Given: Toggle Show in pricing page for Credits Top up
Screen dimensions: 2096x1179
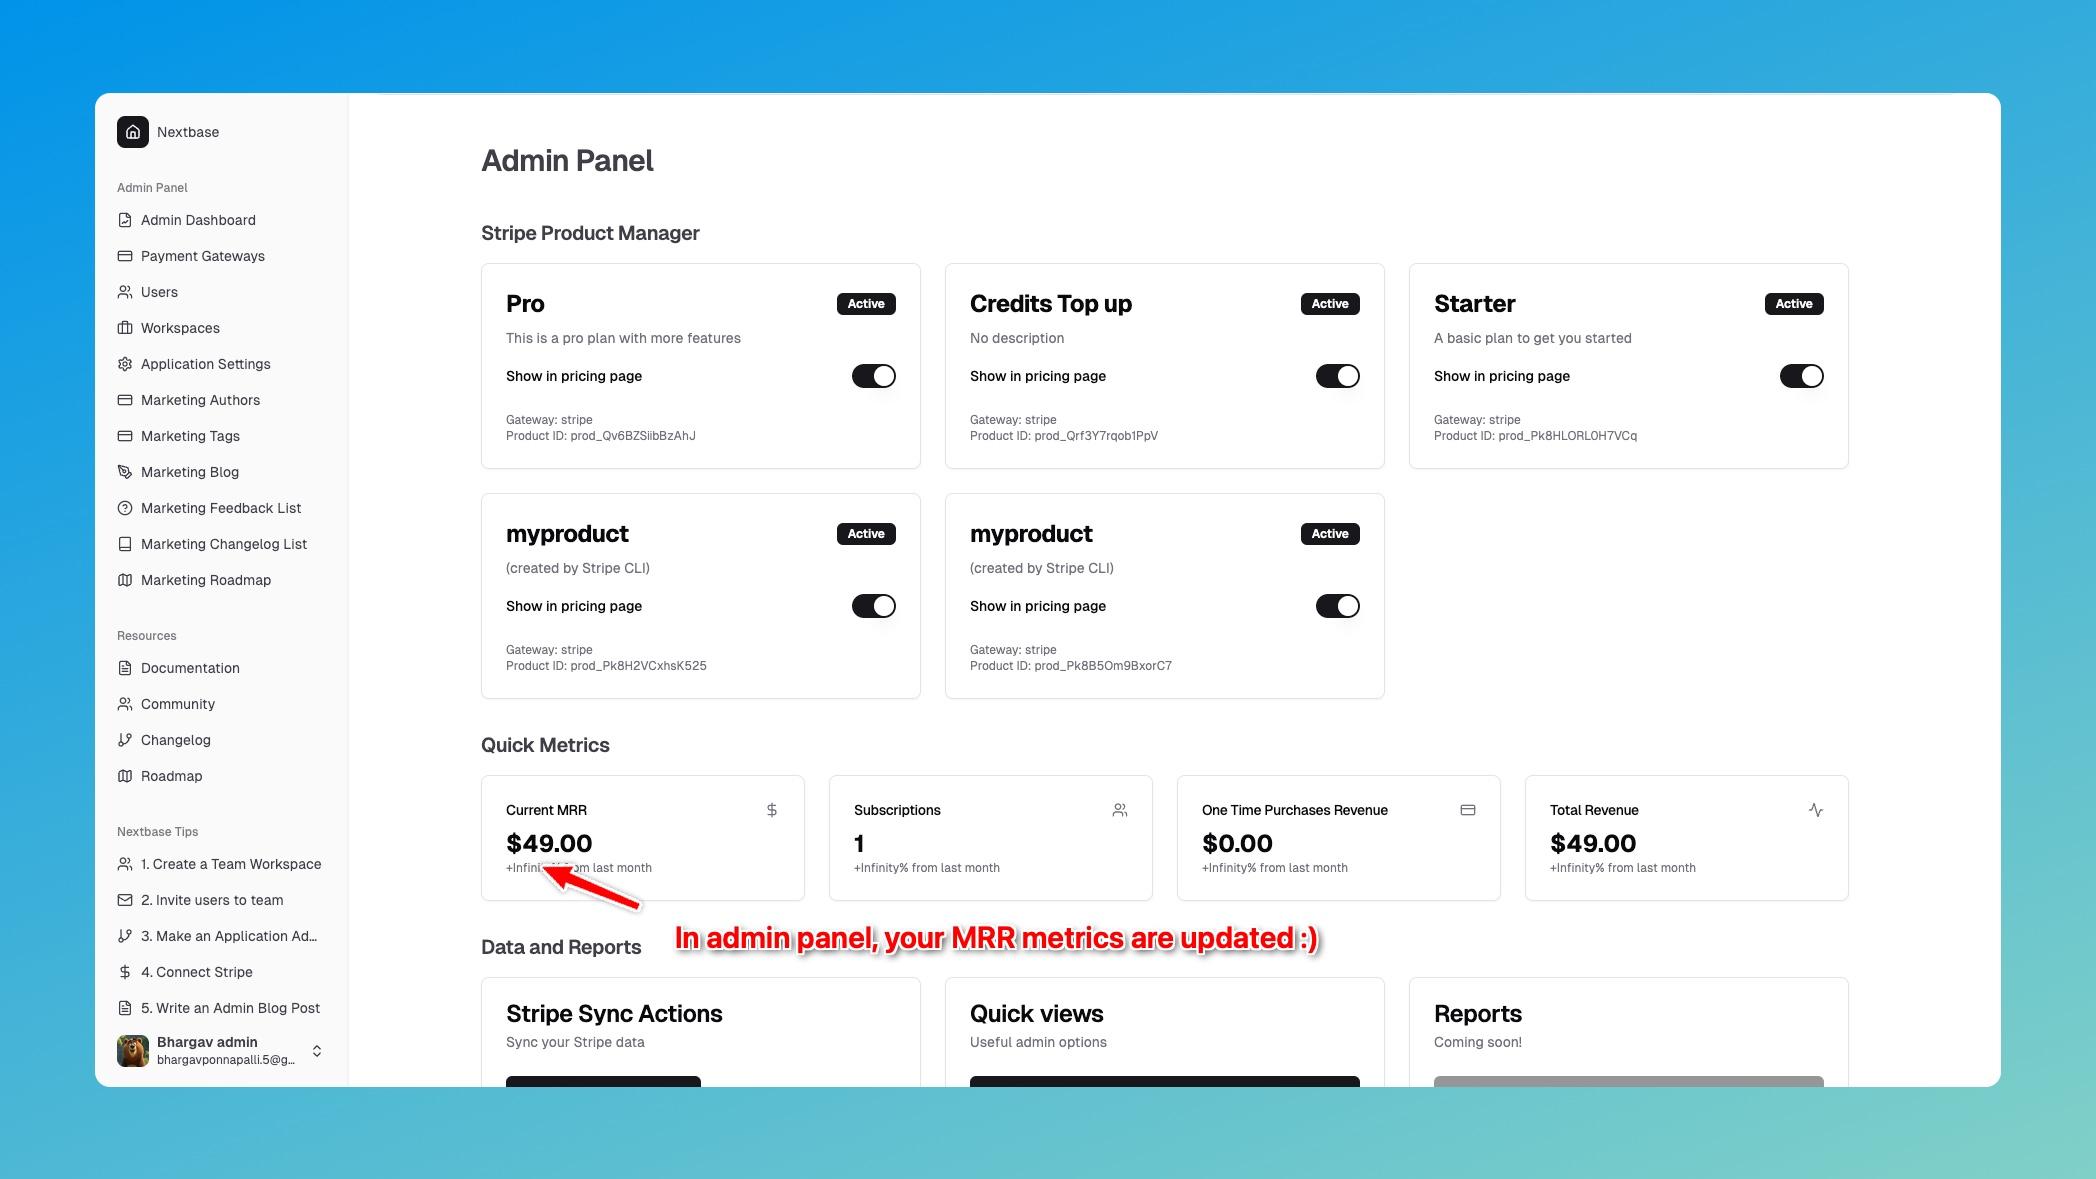Looking at the screenshot, I should point(1337,376).
